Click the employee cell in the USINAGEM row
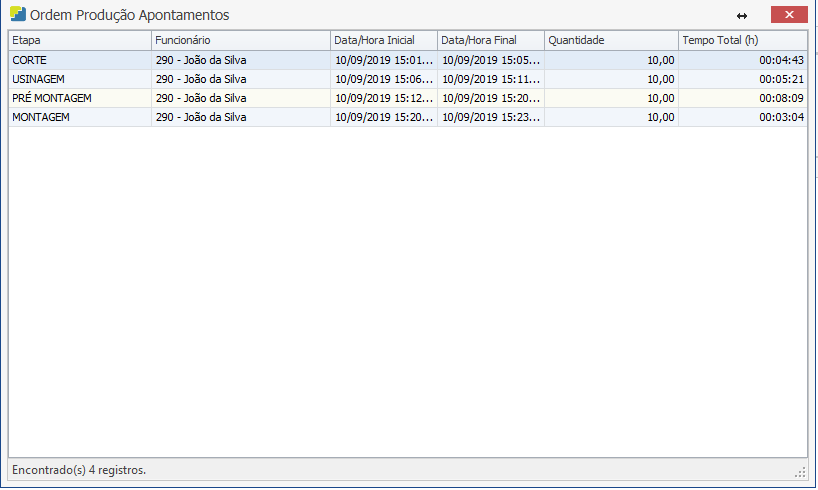Image resolution: width=818 pixels, height=490 pixels. click(x=240, y=79)
